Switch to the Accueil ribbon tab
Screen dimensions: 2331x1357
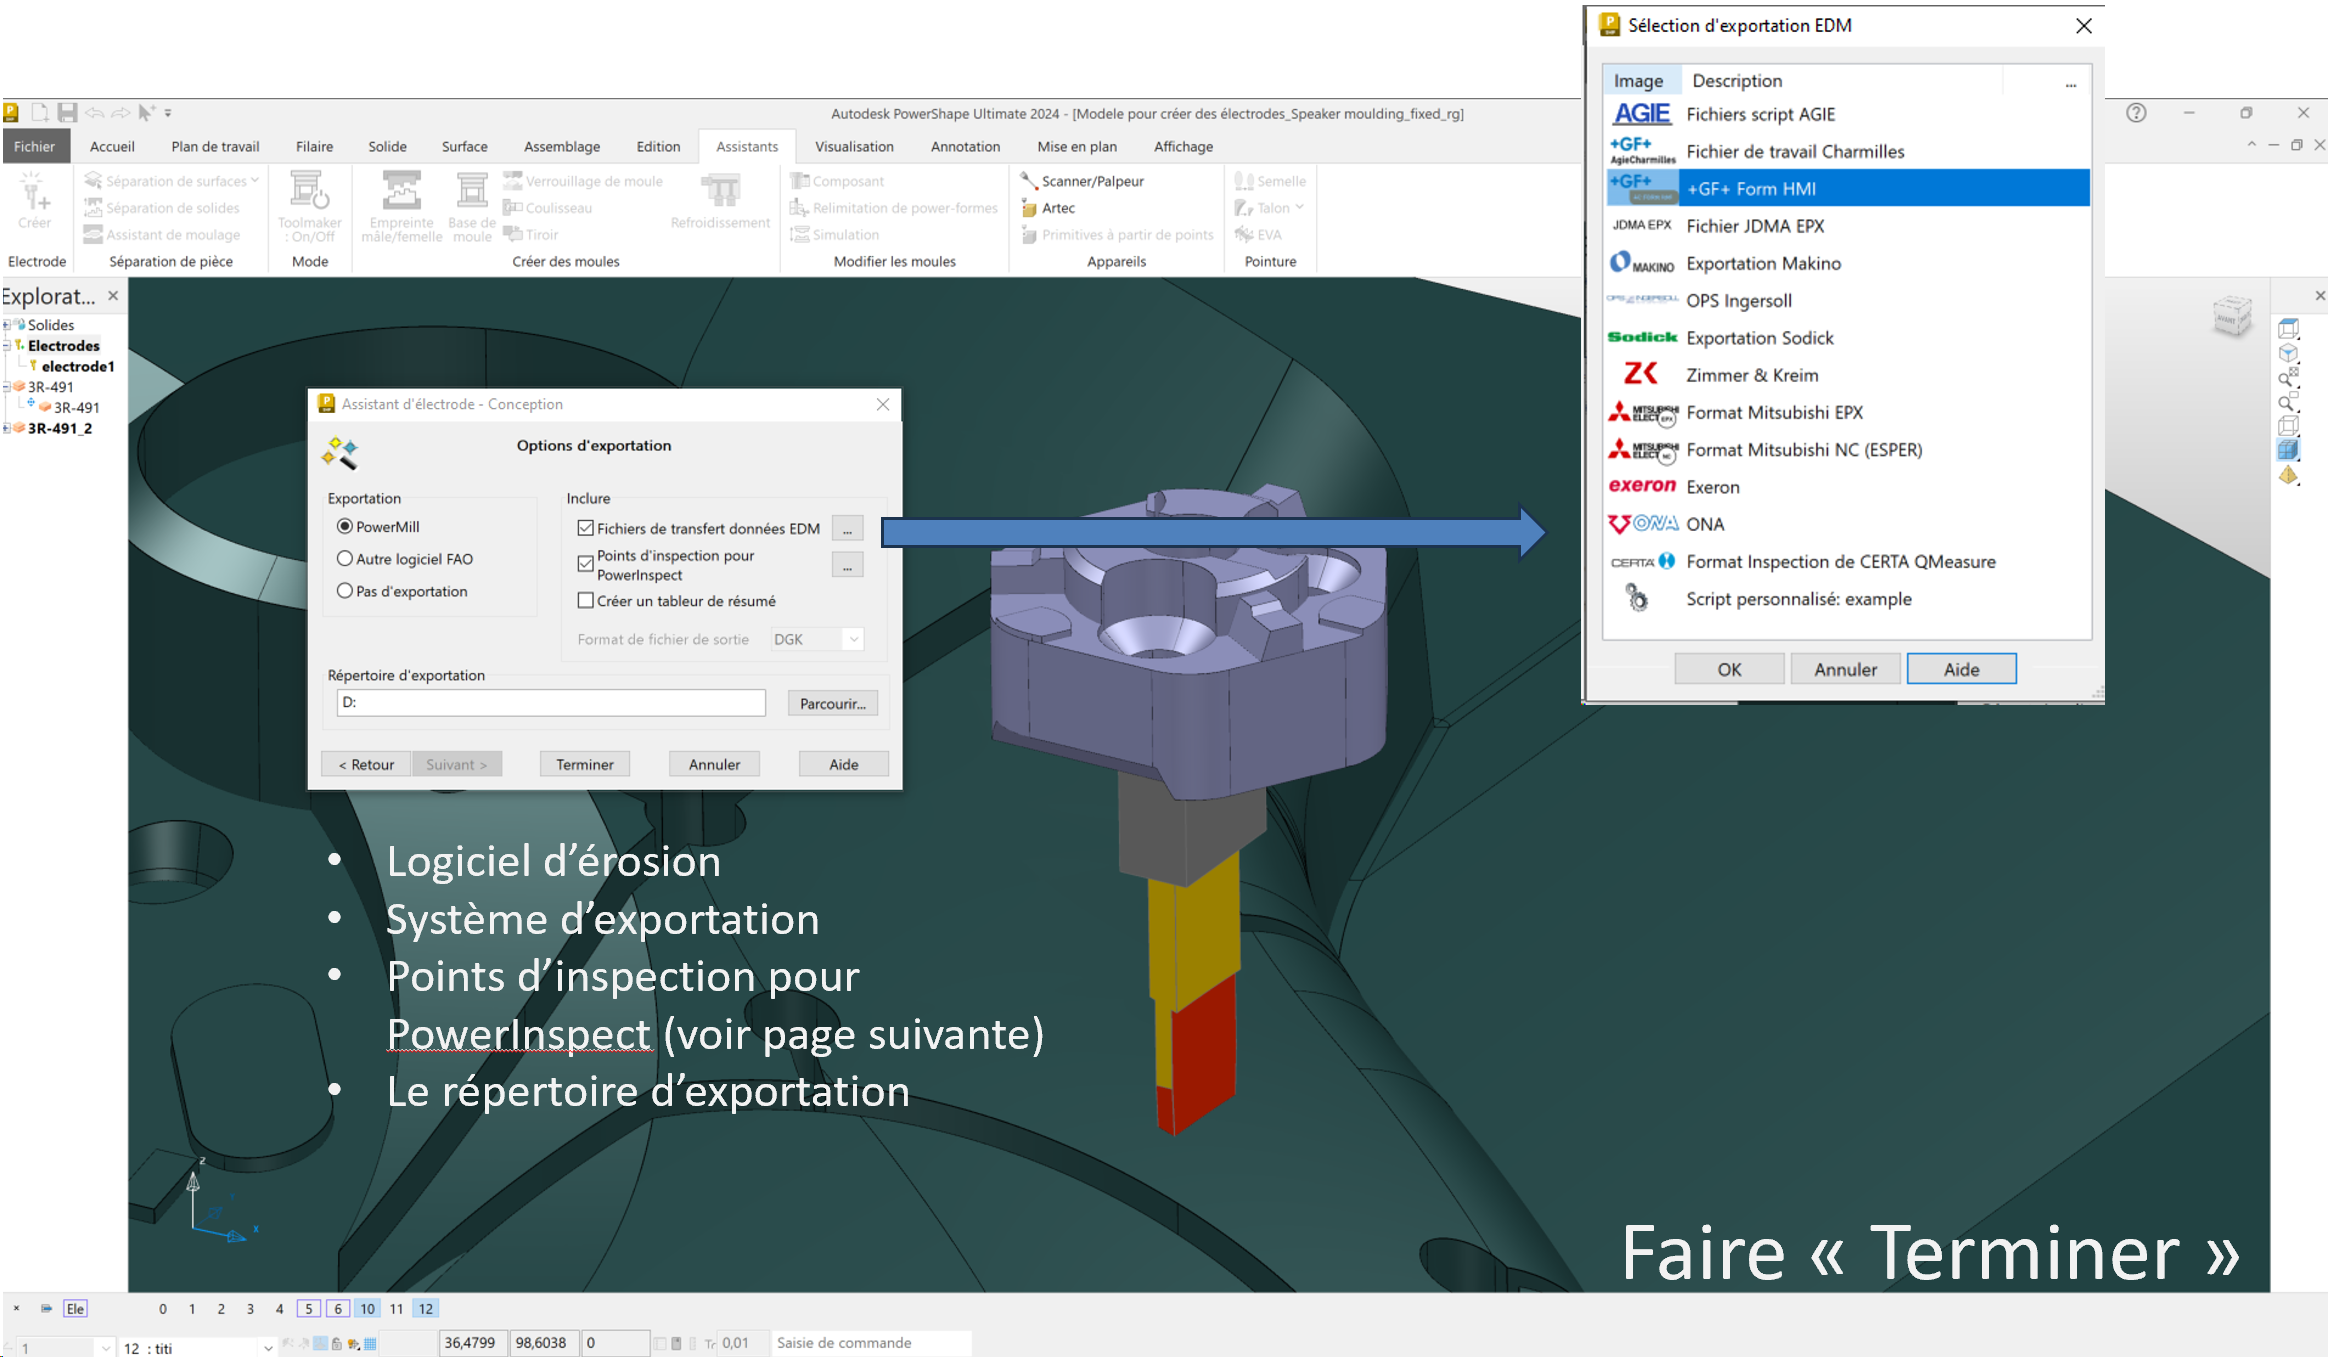tap(112, 146)
